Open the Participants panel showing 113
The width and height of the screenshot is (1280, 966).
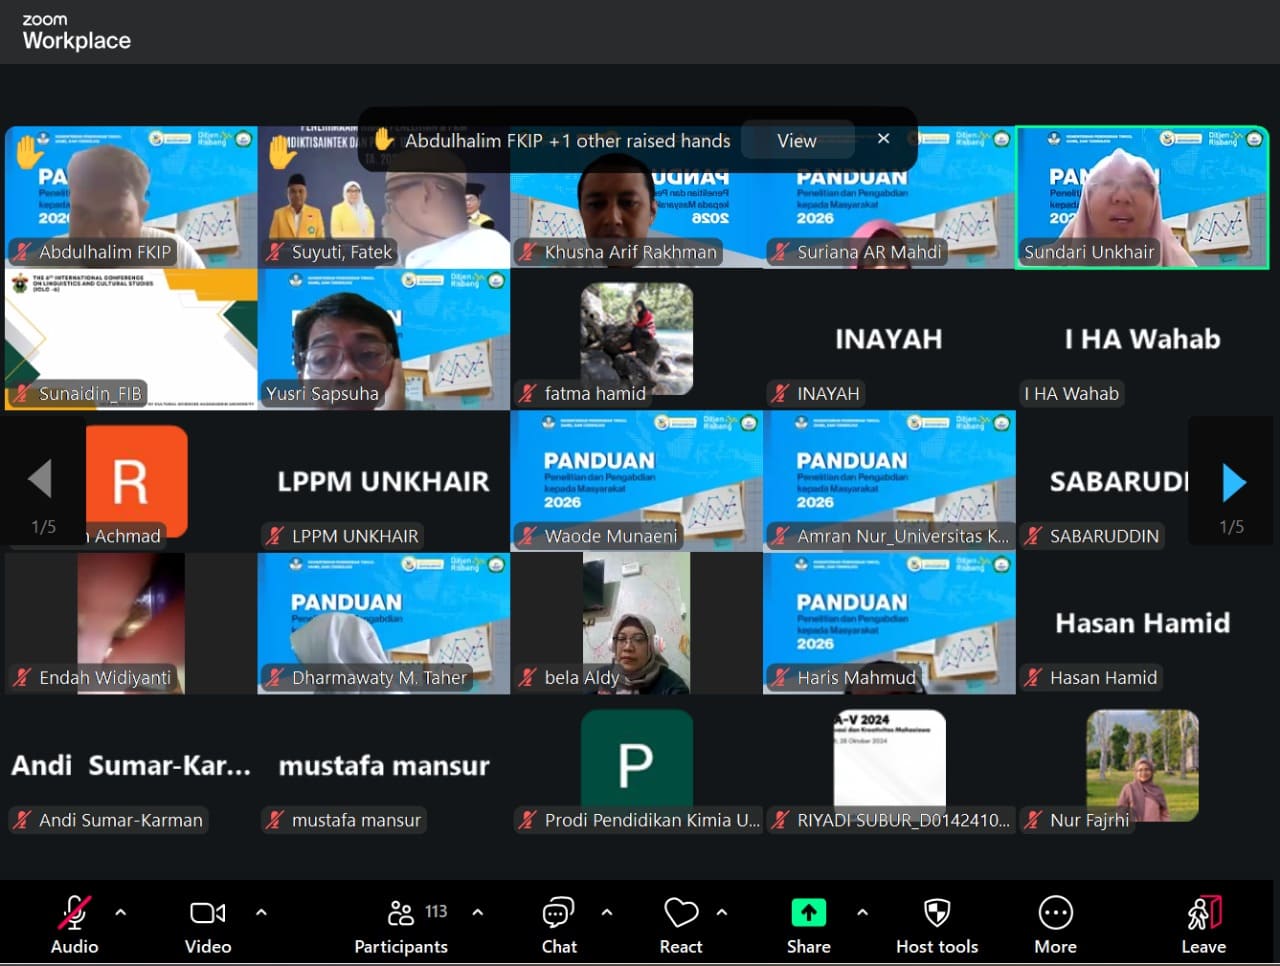pyautogui.click(x=401, y=925)
